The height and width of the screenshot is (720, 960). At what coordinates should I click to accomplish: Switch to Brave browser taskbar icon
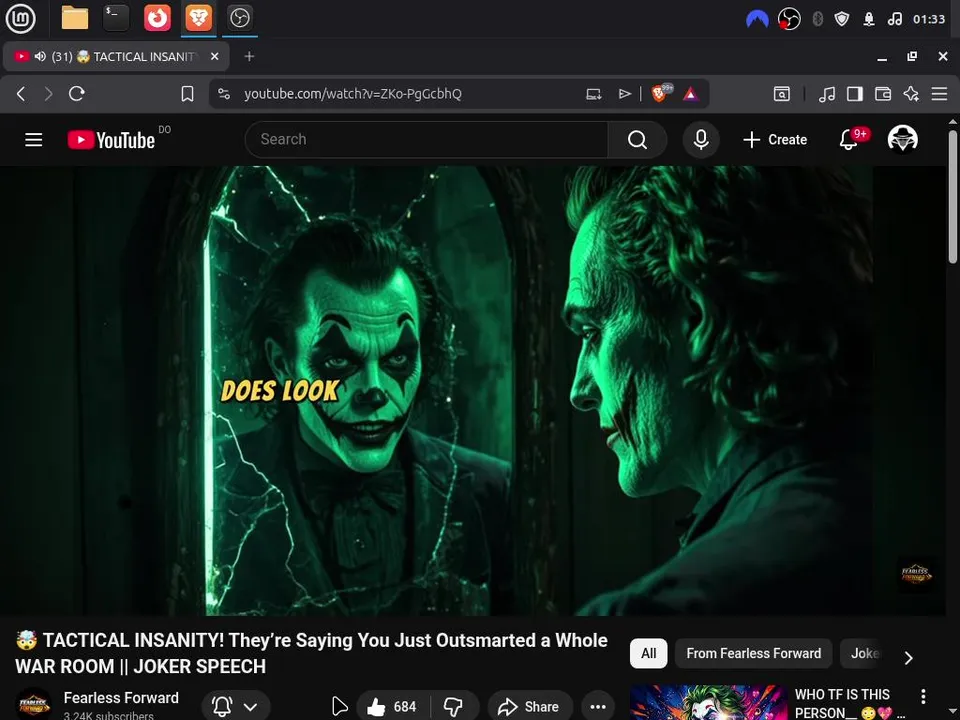[199, 18]
